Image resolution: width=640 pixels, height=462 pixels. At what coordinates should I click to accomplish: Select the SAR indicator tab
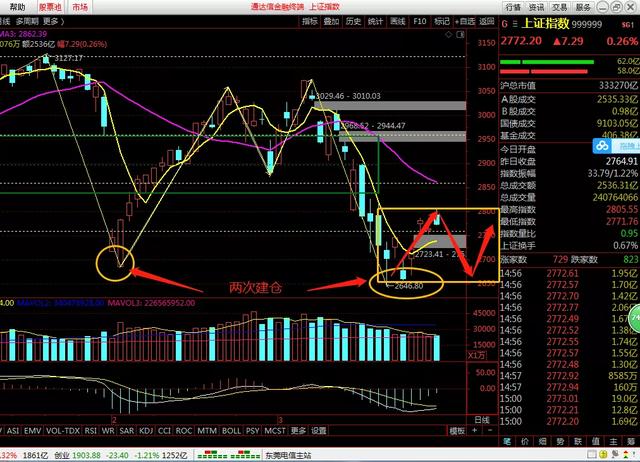(127, 431)
